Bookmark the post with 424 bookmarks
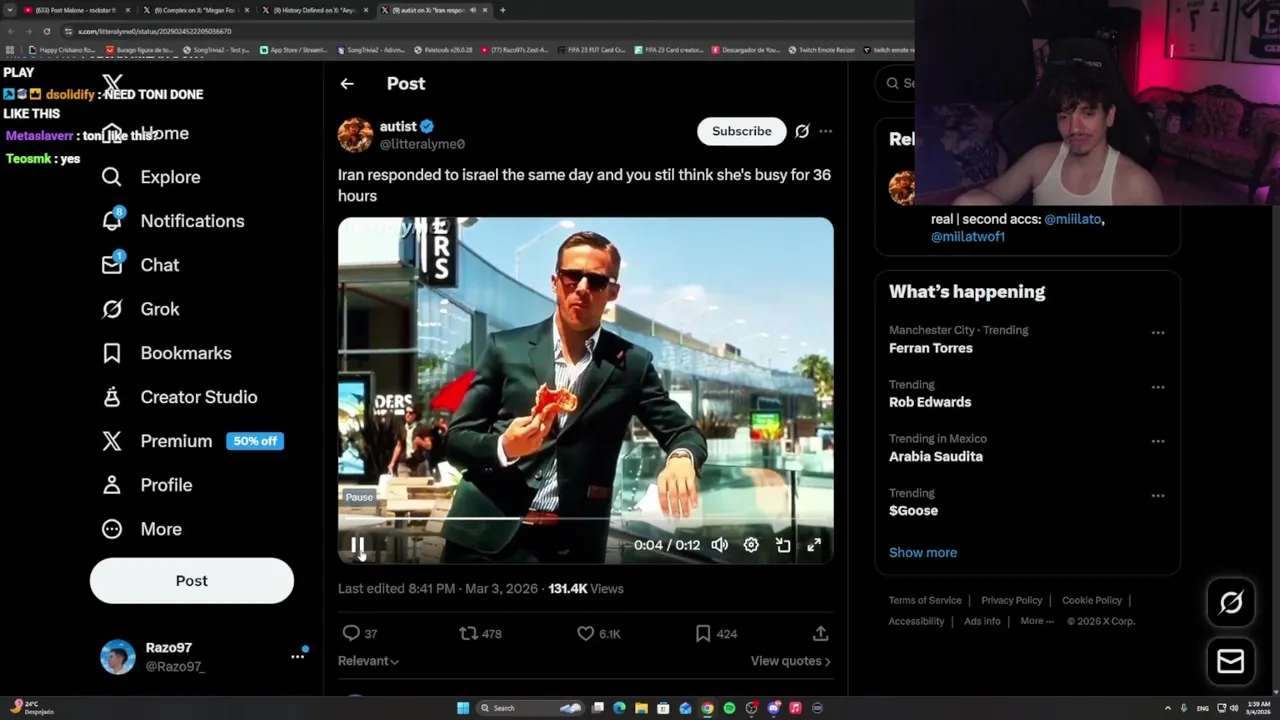Viewport: 1280px width, 720px height. pyautogui.click(x=716, y=634)
